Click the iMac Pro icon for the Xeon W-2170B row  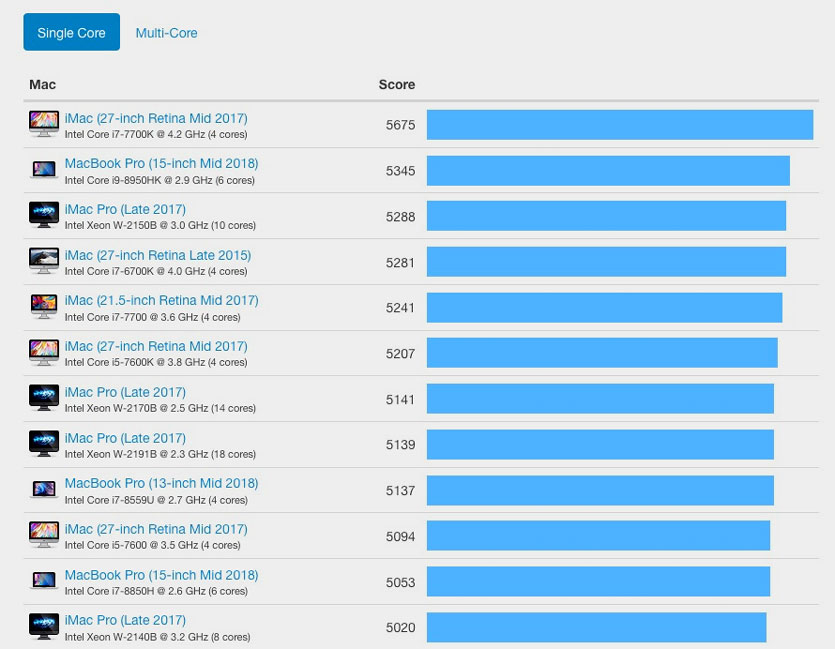[44, 398]
